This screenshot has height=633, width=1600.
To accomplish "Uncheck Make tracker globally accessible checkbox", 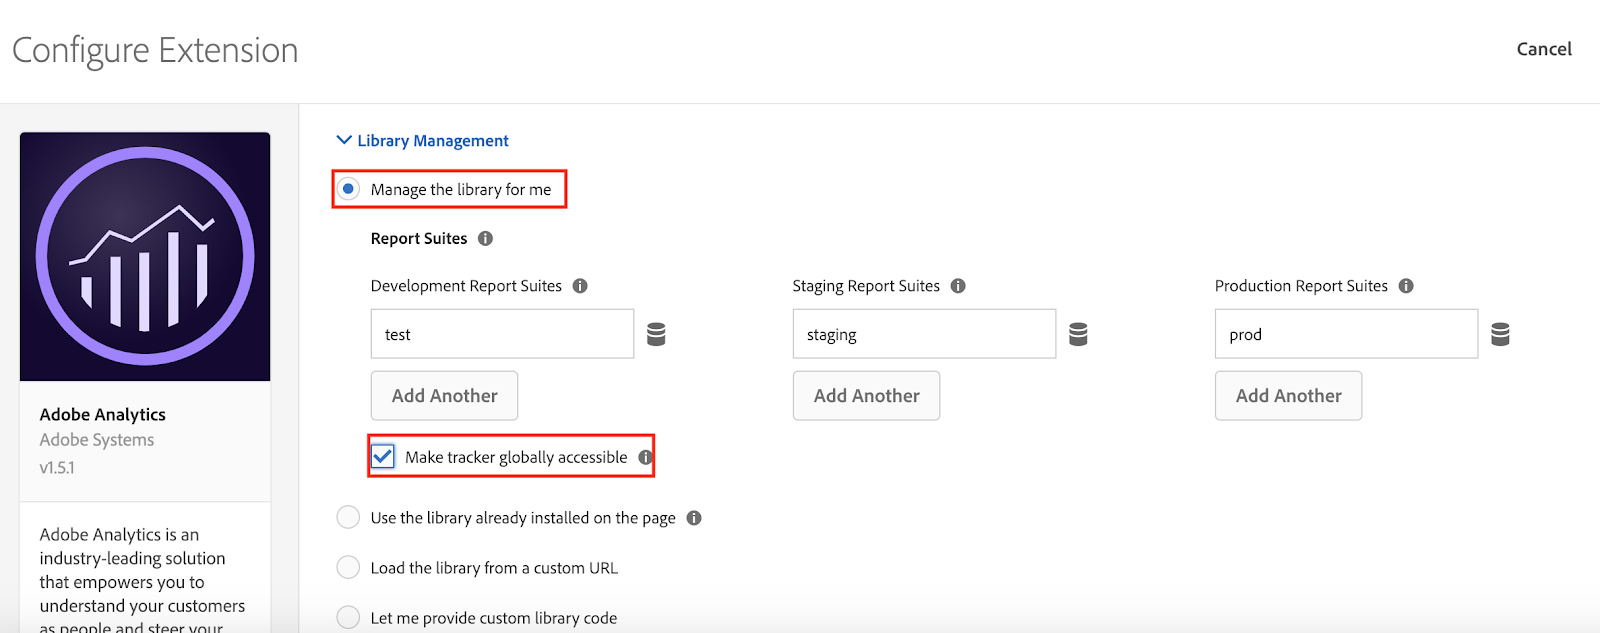I will click(383, 457).
